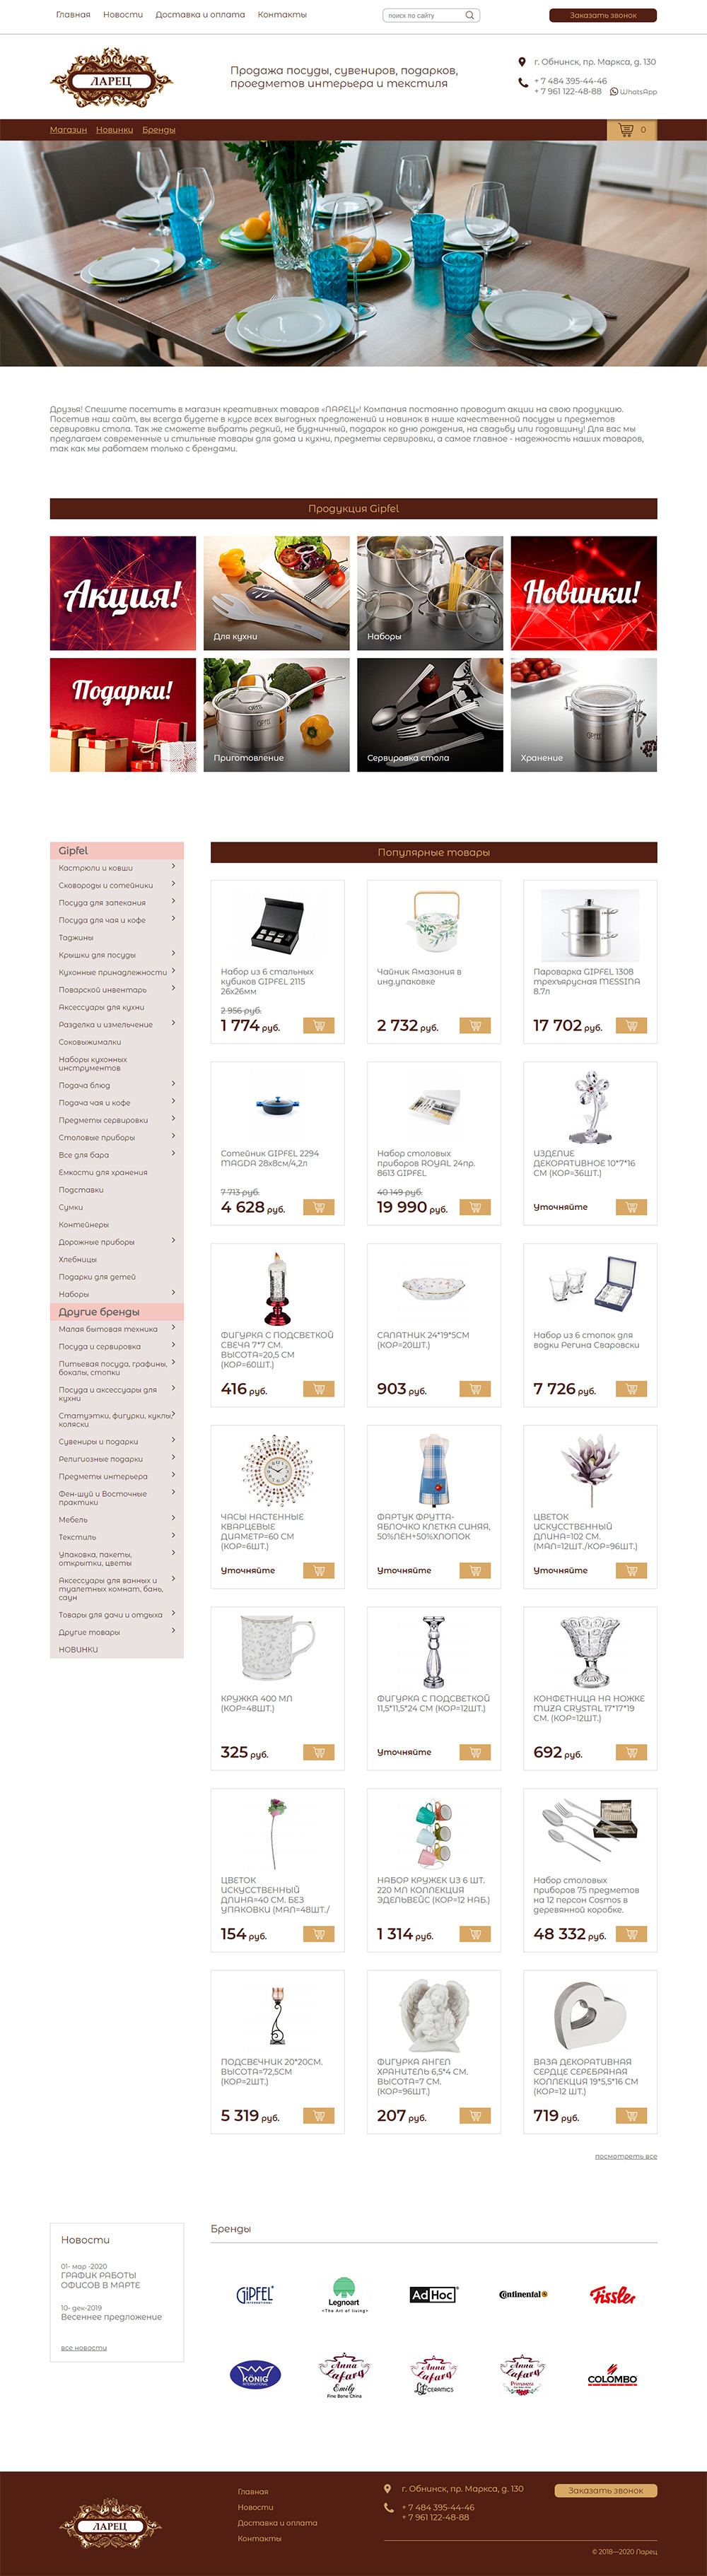Open the Доставка и оплата top menu item
Image resolution: width=707 pixels, height=2576 pixels.
[200, 15]
